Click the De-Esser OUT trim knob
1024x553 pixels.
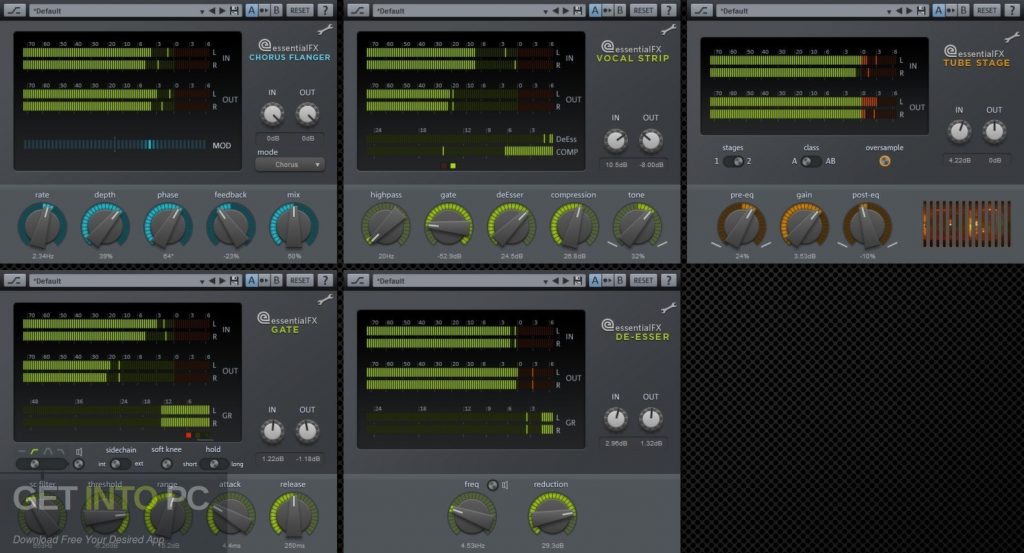point(650,419)
